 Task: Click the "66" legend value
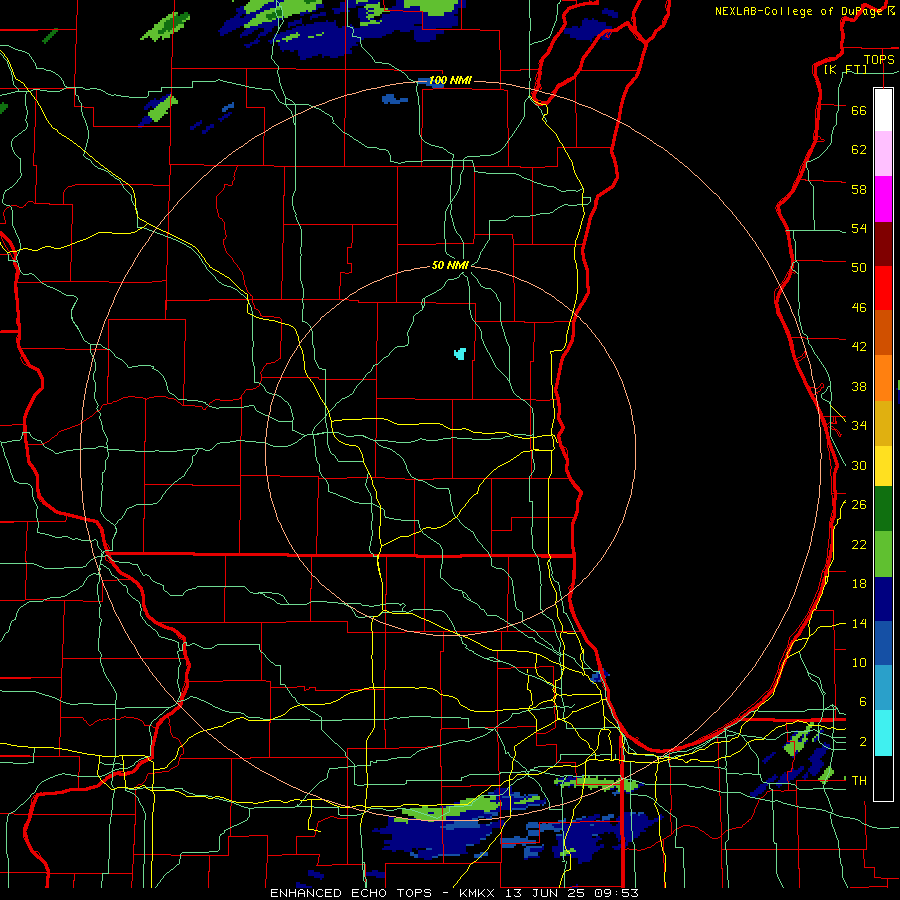click(x=859, y=110)
